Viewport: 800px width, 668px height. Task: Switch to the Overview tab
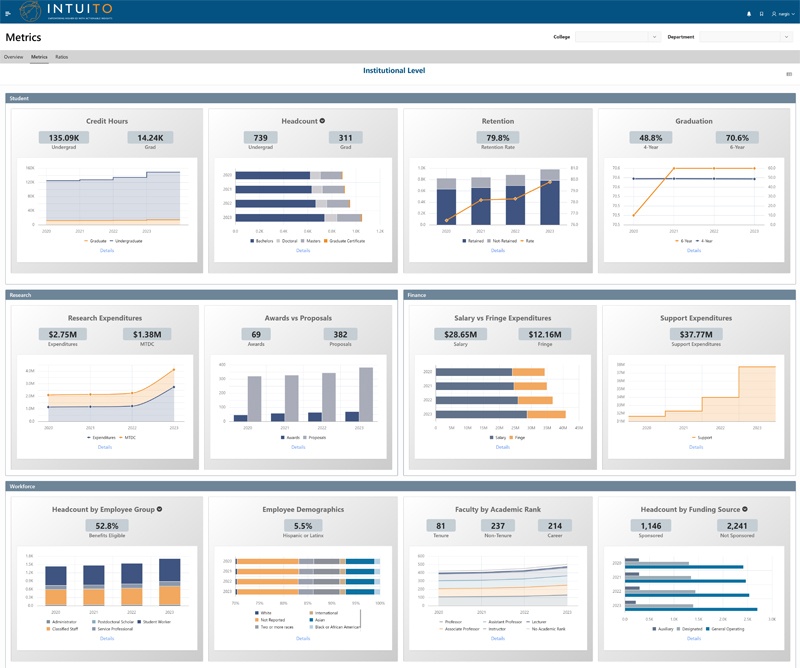[13, 57]
